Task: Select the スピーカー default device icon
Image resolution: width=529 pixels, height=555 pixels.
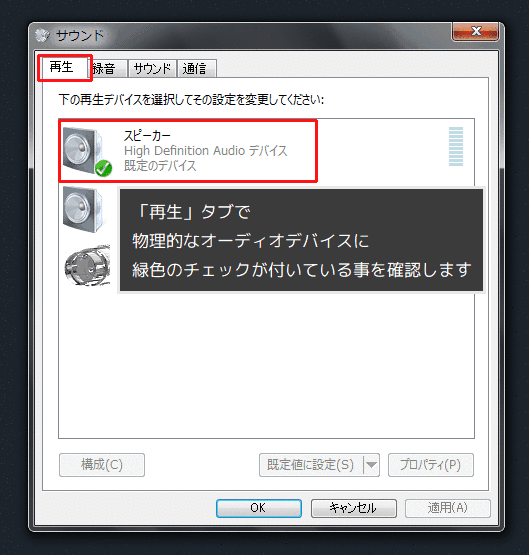Action: [84, 151]
